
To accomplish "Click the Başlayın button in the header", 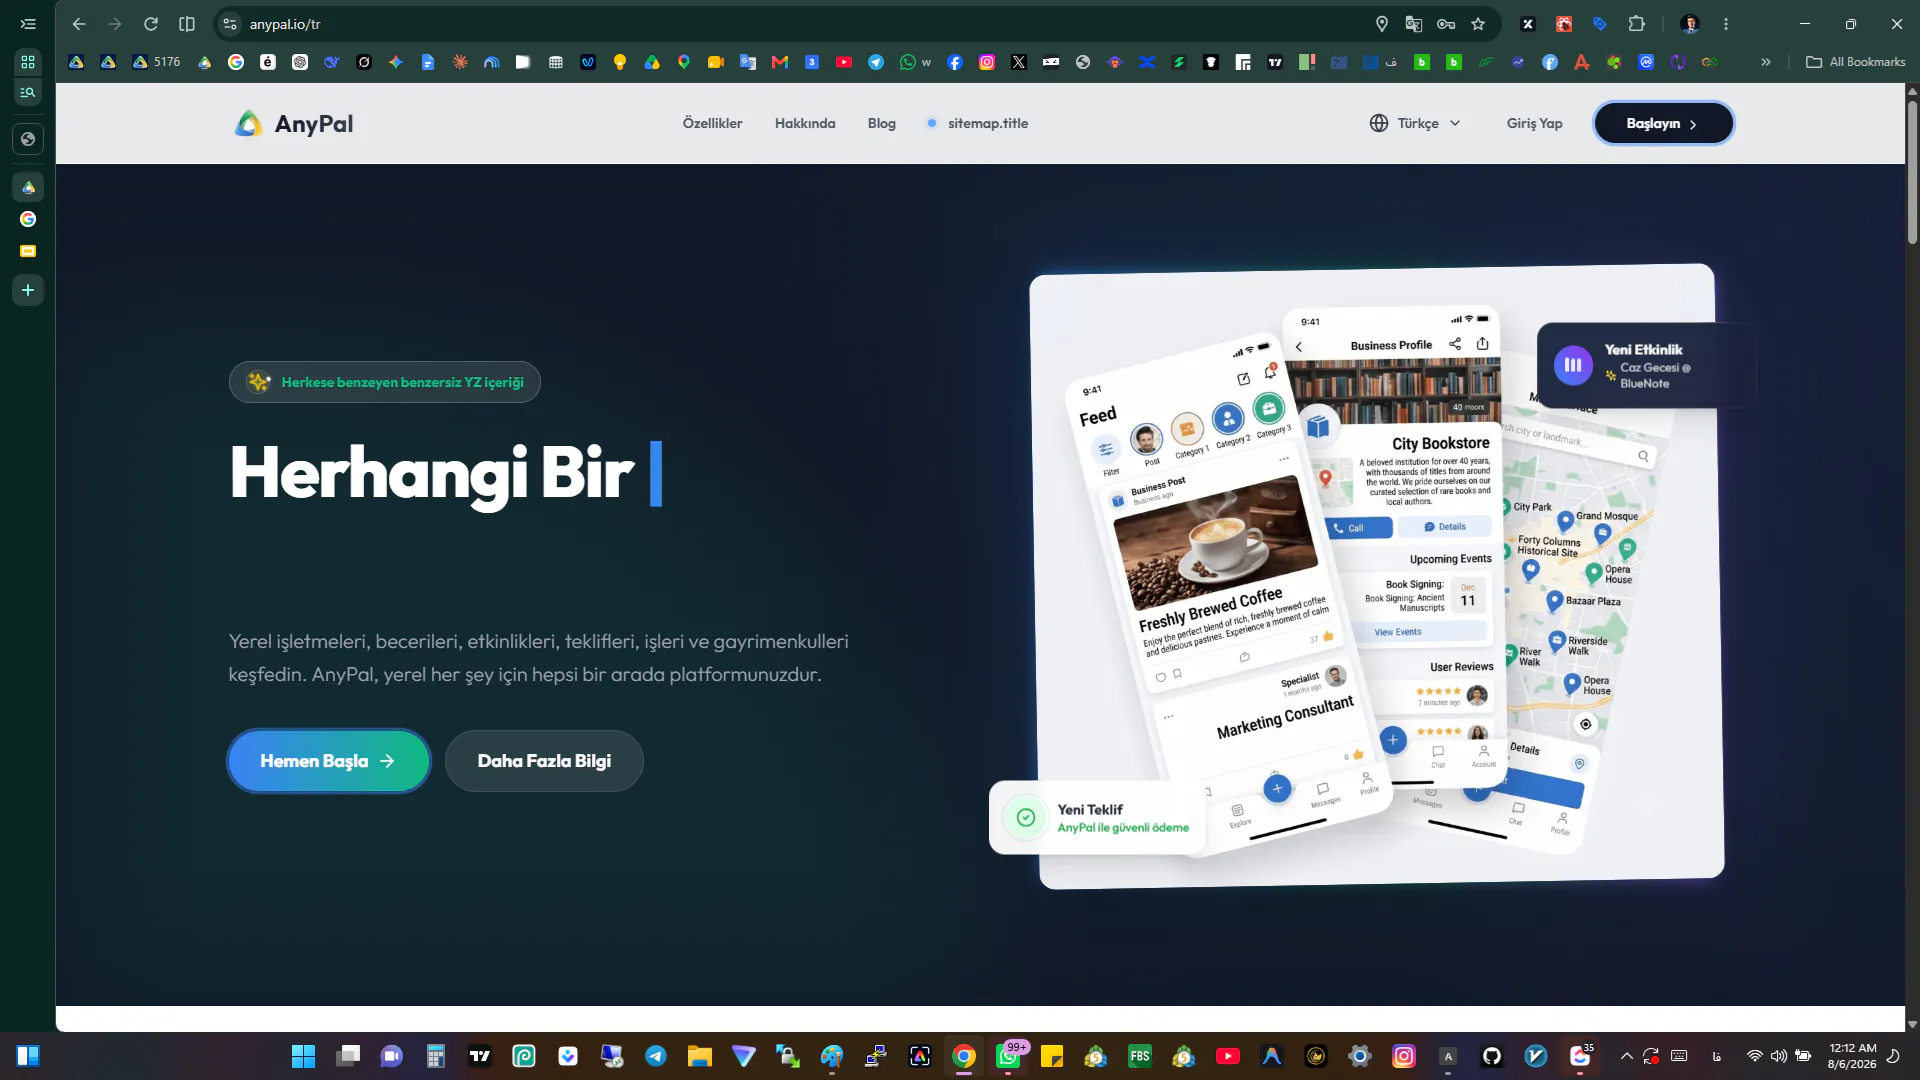I will click(x=1663, y=123).
